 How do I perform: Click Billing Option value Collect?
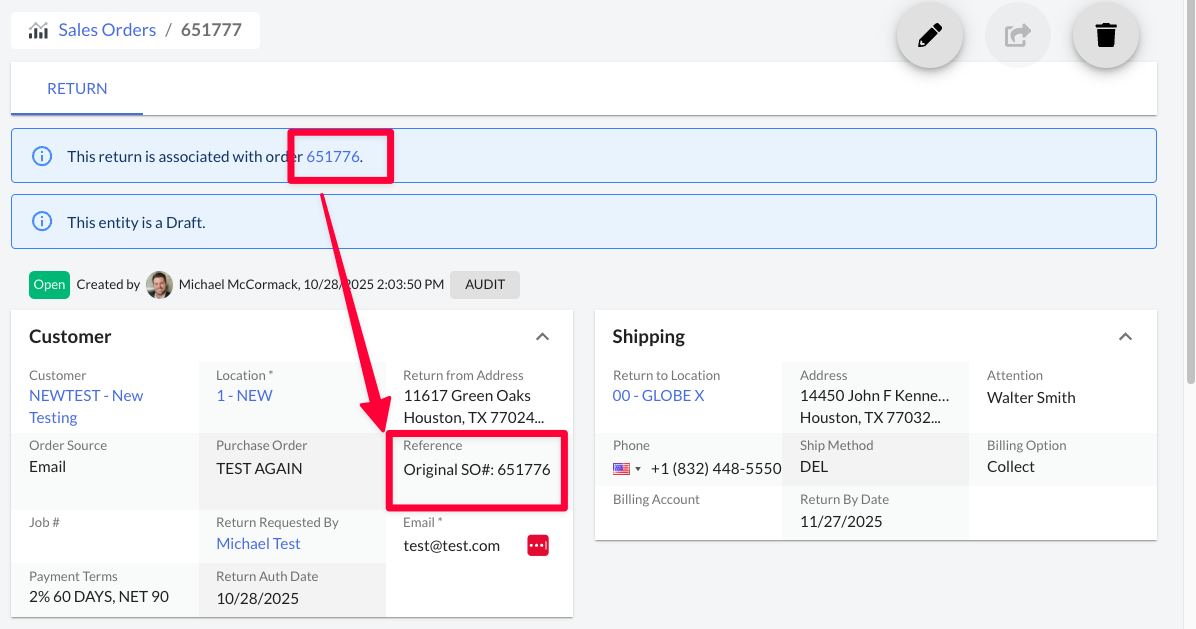(x=1011, y=467)
